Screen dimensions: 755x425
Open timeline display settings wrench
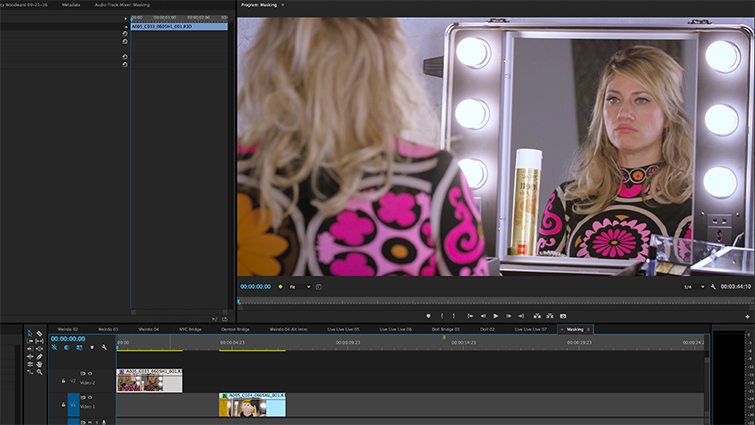(104, 347)
